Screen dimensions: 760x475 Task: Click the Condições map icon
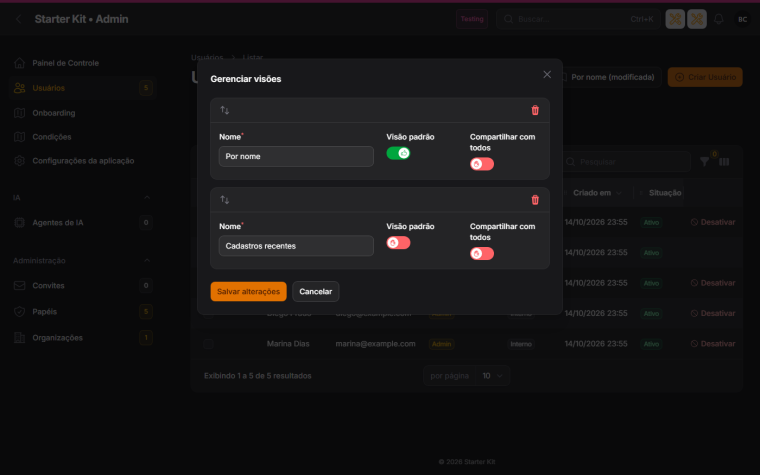pyautogui.click(x=19, y=137)
